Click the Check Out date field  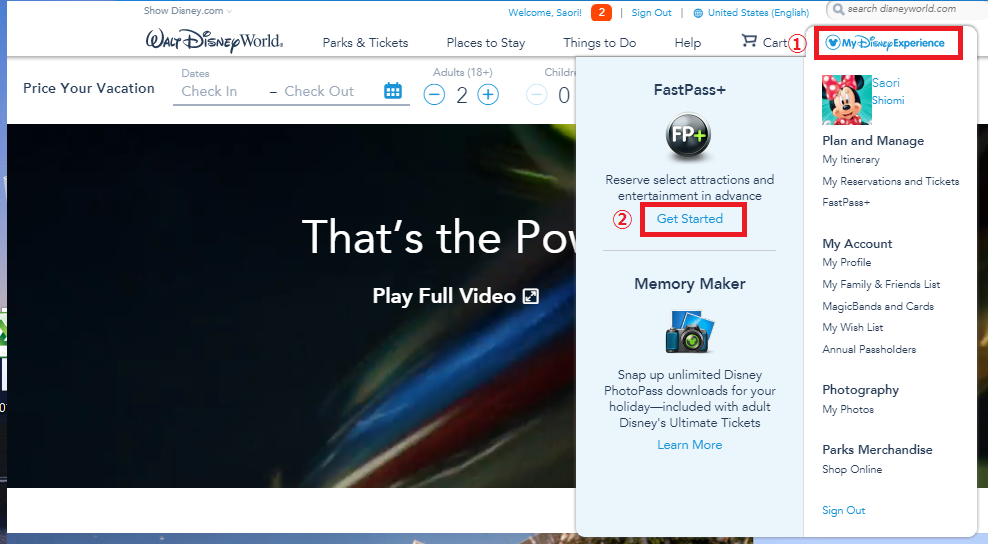pyautogui.click(x=319, y=91)
